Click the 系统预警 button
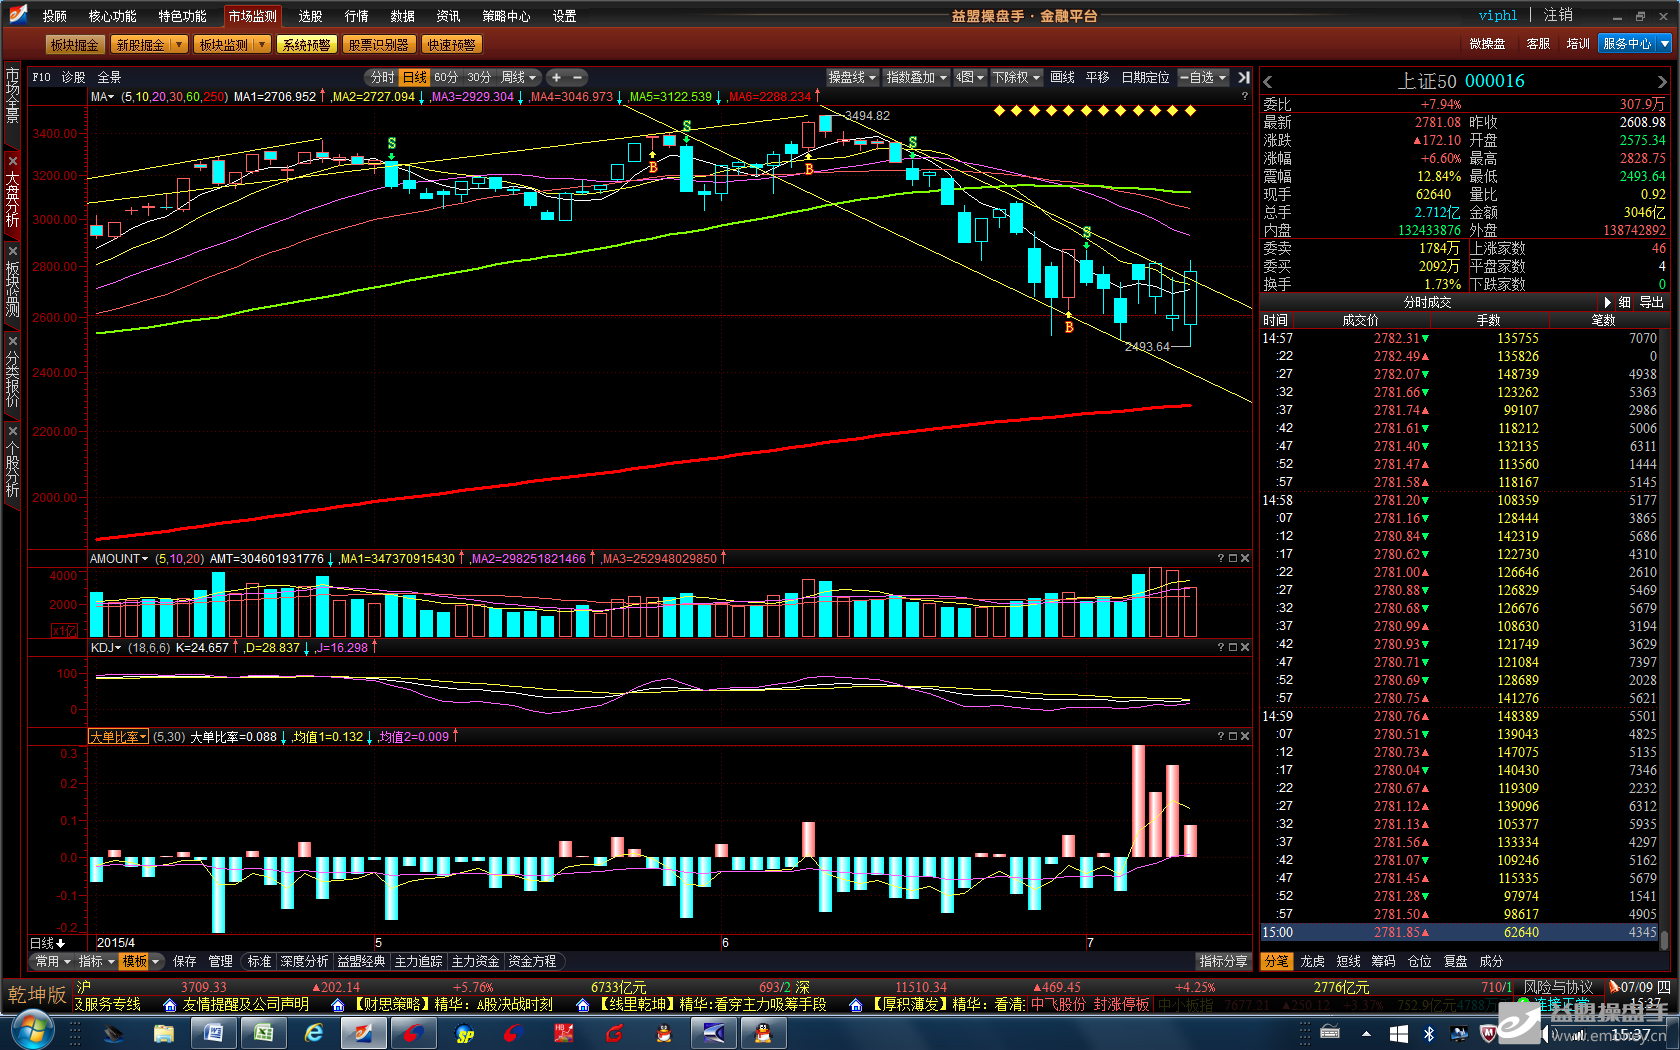Viewport: 1680px width, 1050px height. (x=306, y=45)
